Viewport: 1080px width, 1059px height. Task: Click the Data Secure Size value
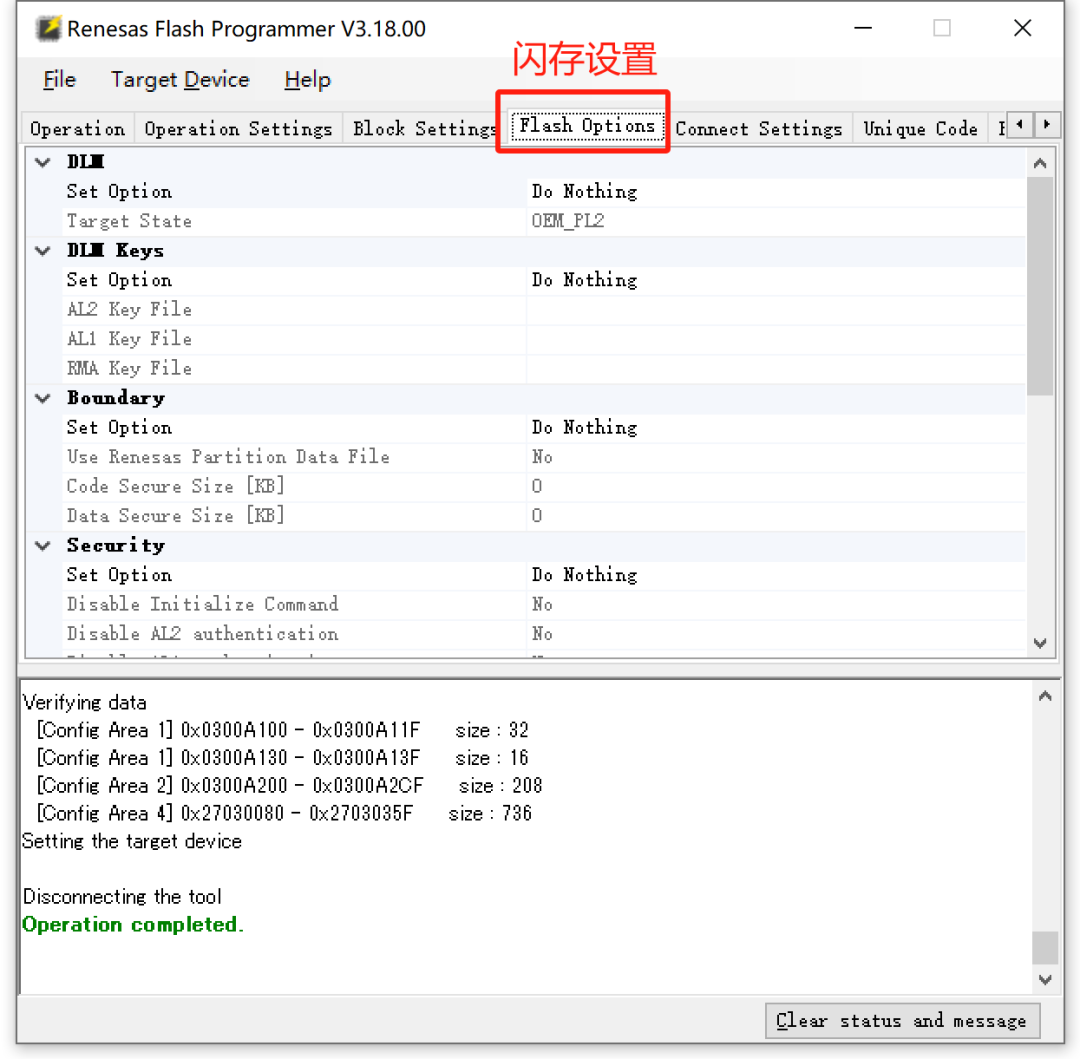(776, 516)
